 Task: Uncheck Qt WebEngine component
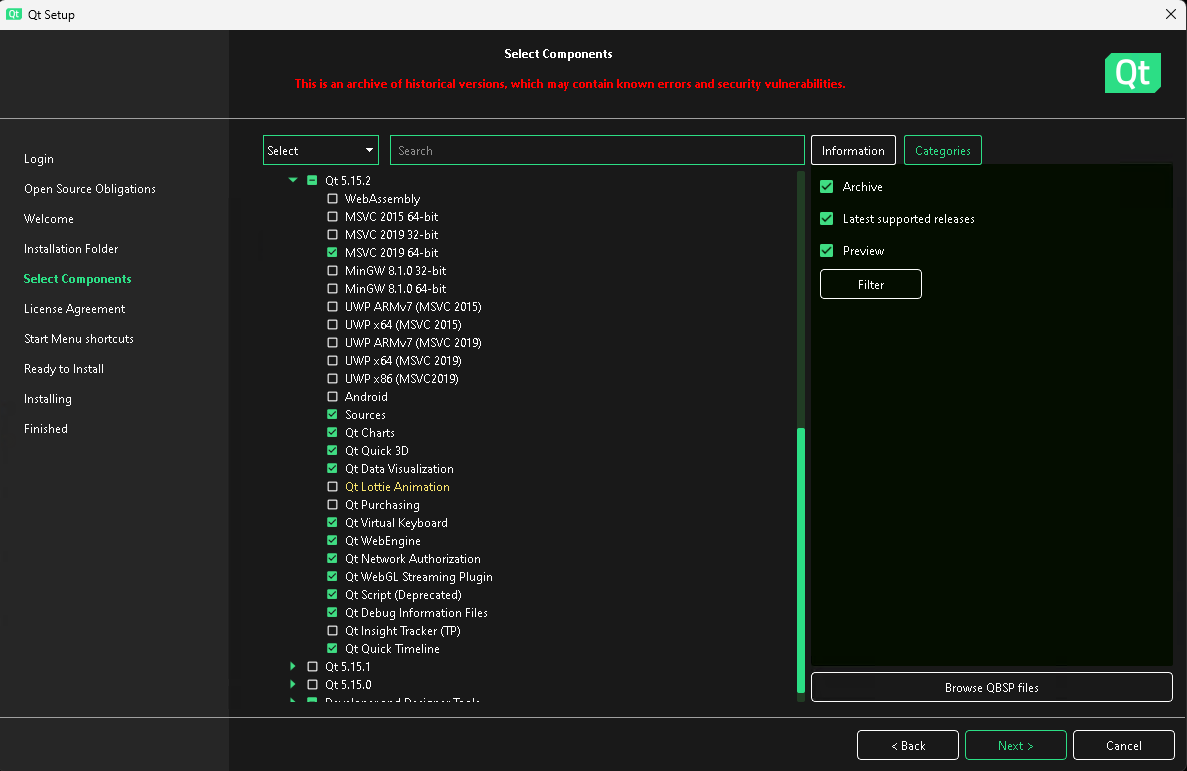point(332,541)
